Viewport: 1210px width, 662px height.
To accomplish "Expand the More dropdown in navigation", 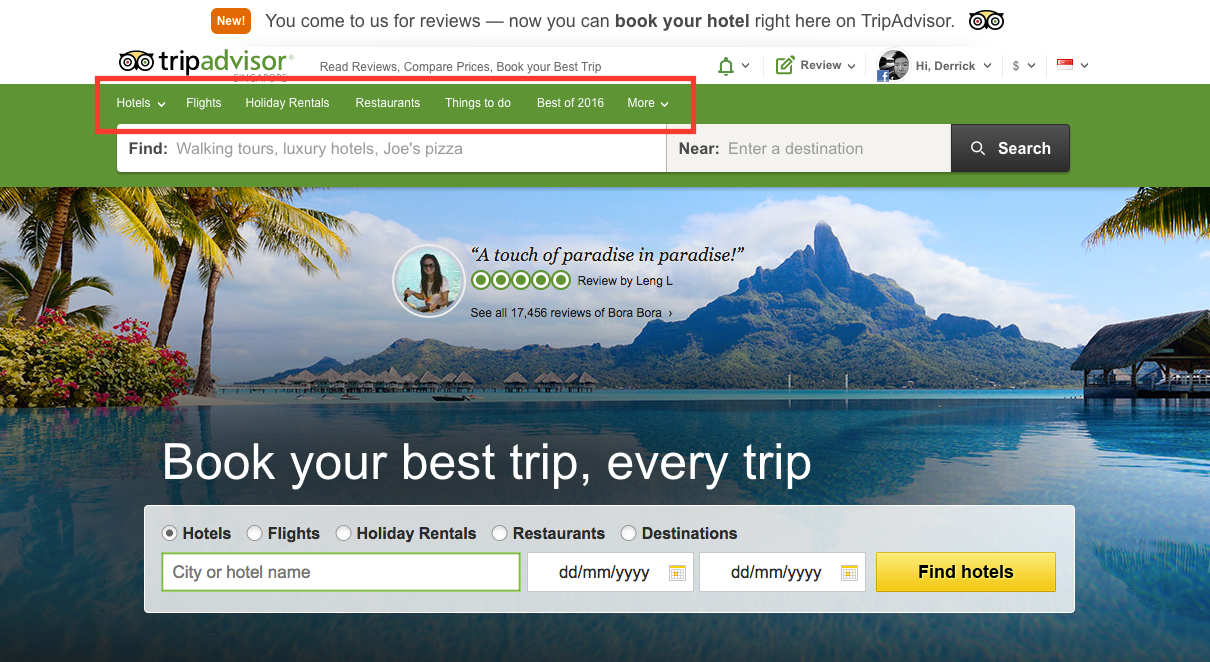I will point(648,103).
